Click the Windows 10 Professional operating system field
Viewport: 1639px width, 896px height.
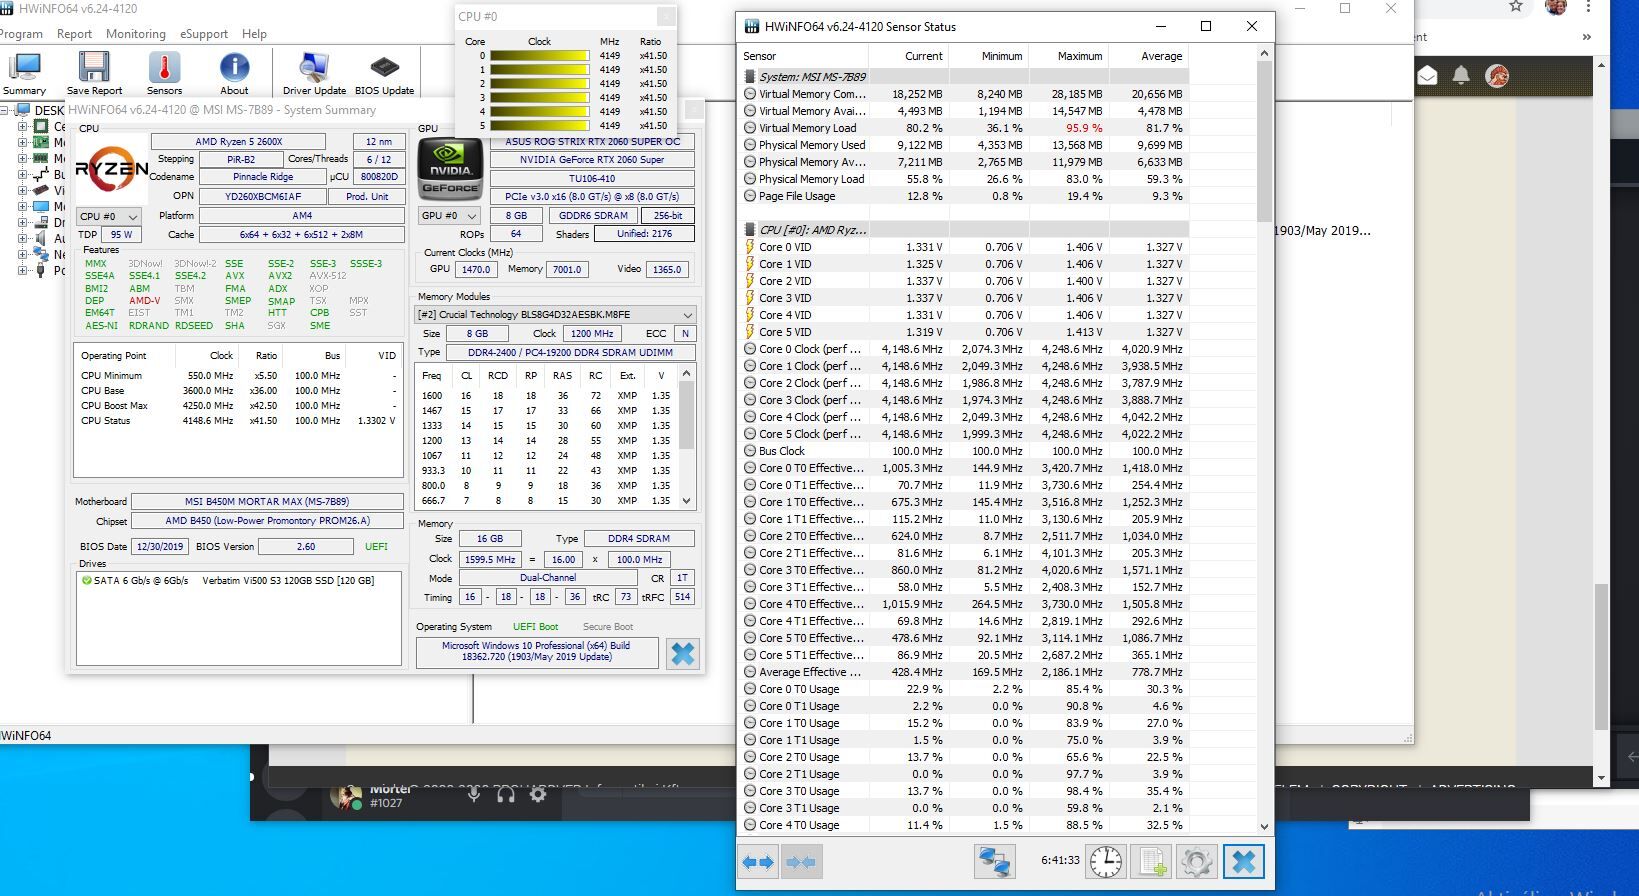[536, 652]
